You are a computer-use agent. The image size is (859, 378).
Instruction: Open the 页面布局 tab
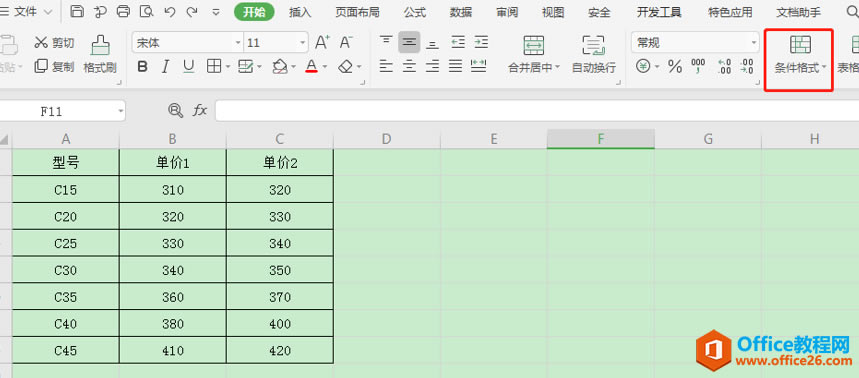tap(357, 12)
